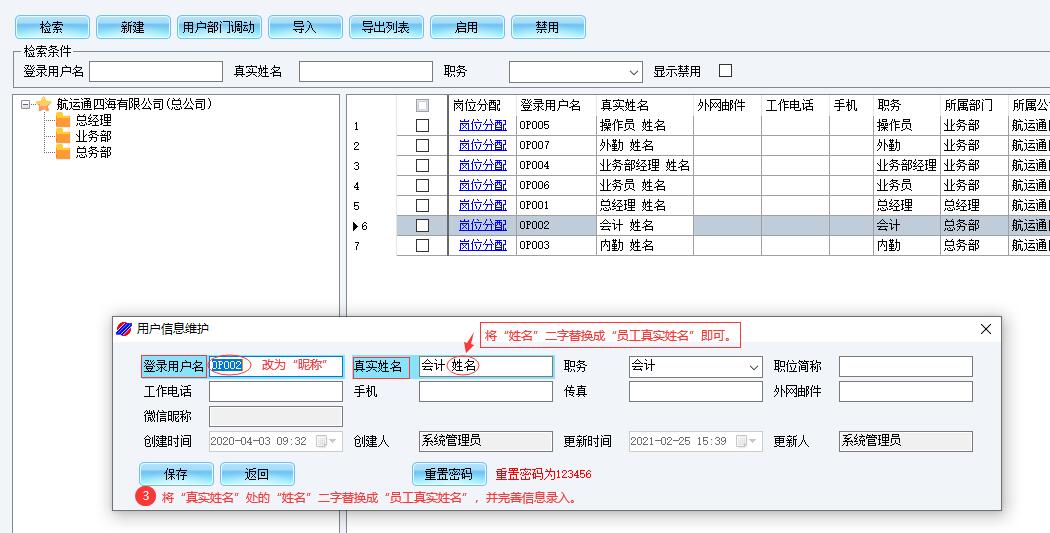Open the 更新时间 calendar picker icon
1050x533 pixels.
(741, 441)
